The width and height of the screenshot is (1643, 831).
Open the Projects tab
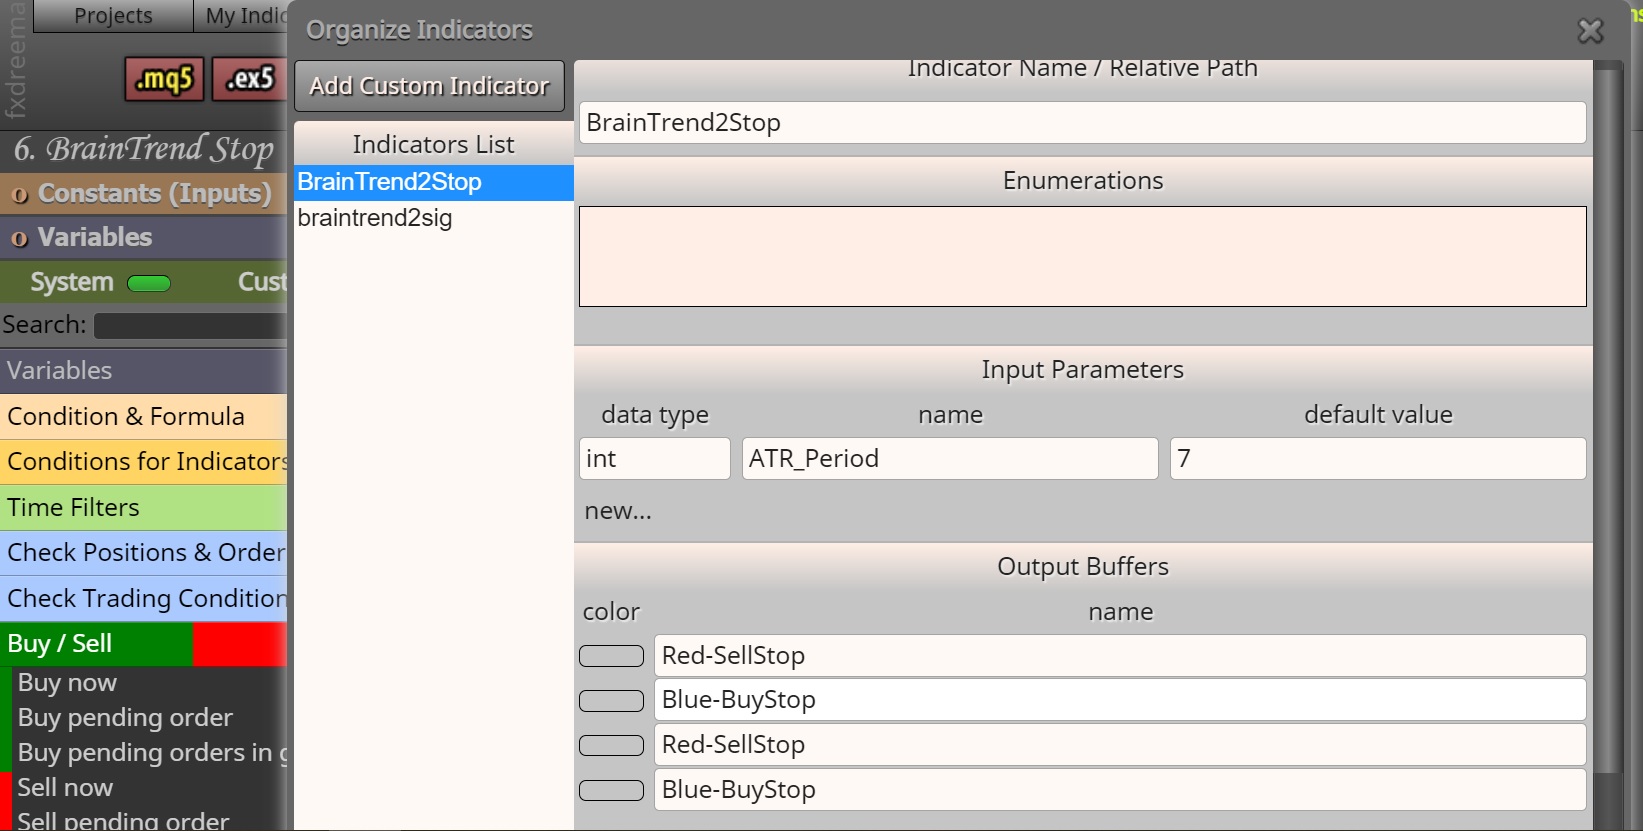(113, 16)
